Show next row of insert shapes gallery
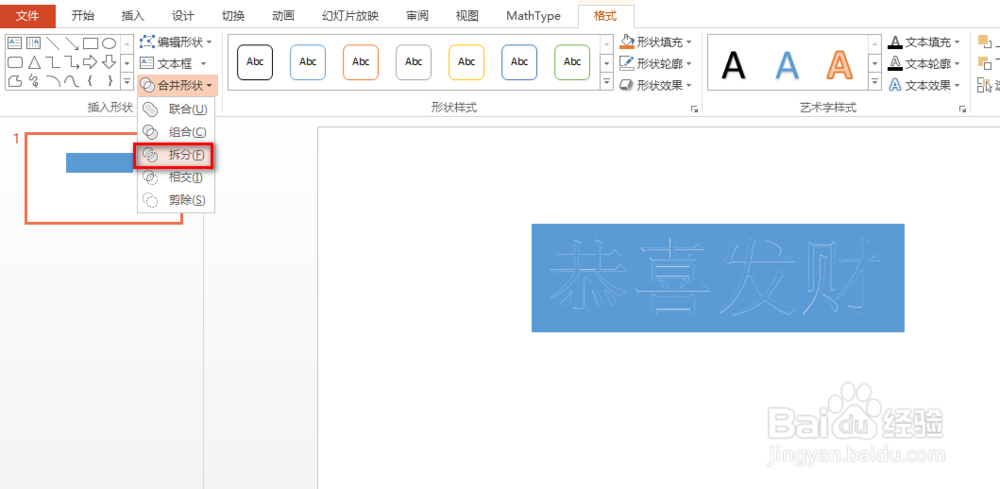 (127, 63)
